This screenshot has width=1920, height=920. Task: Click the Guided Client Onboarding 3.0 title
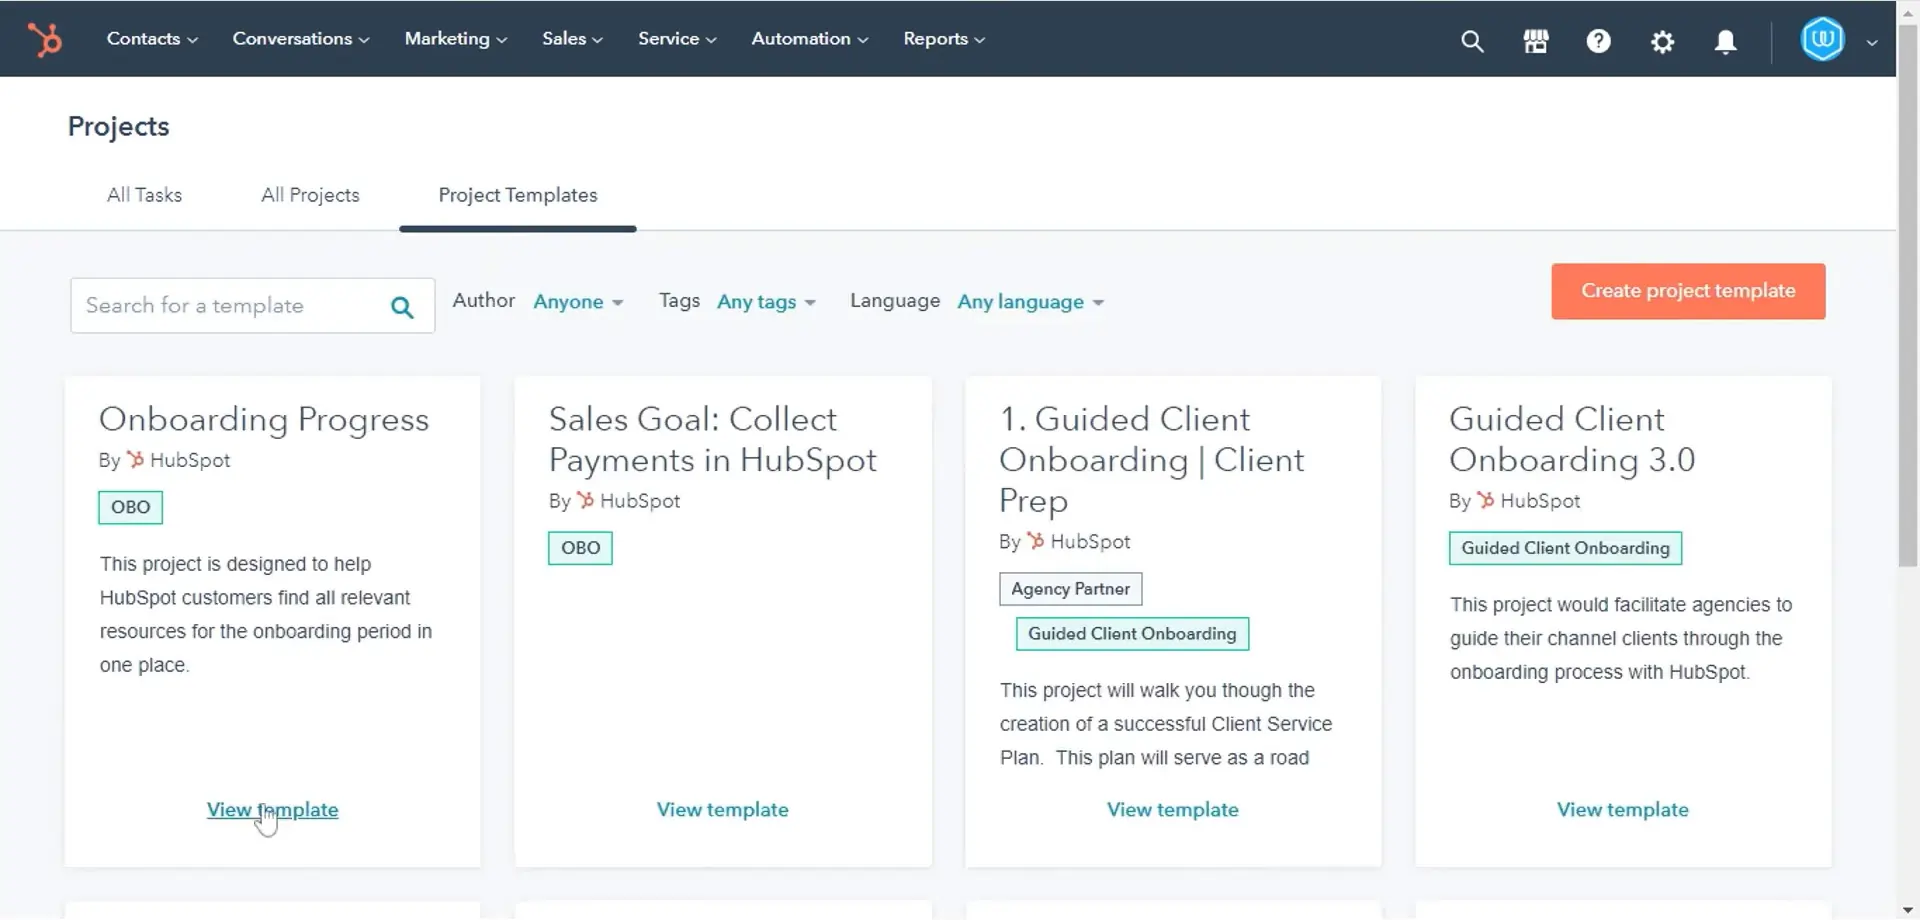tap(1572, 440)
